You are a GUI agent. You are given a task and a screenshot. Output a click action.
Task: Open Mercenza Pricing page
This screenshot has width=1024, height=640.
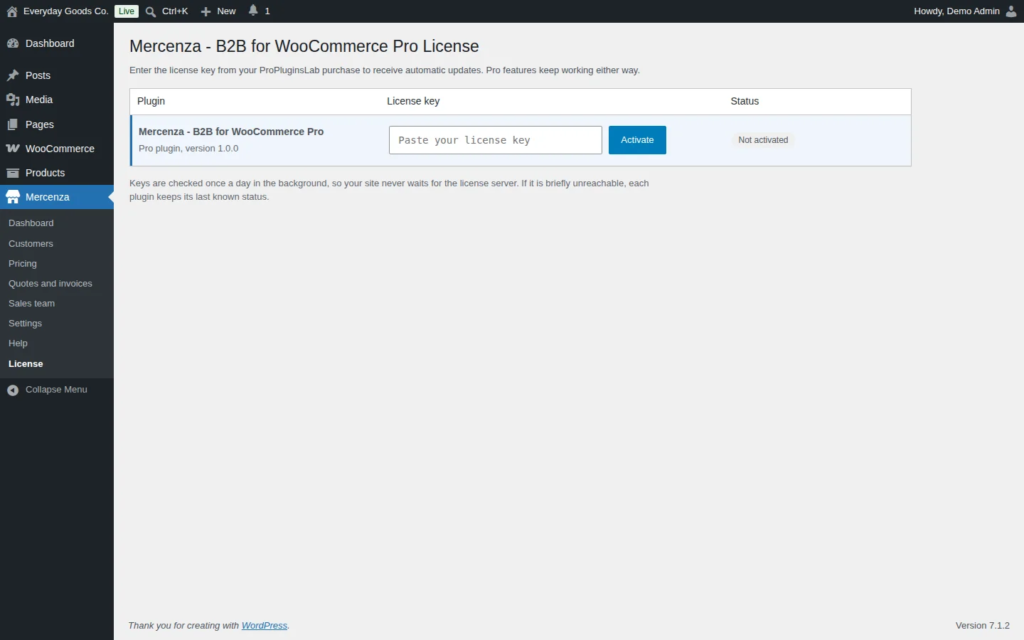[x=22, y=263]
